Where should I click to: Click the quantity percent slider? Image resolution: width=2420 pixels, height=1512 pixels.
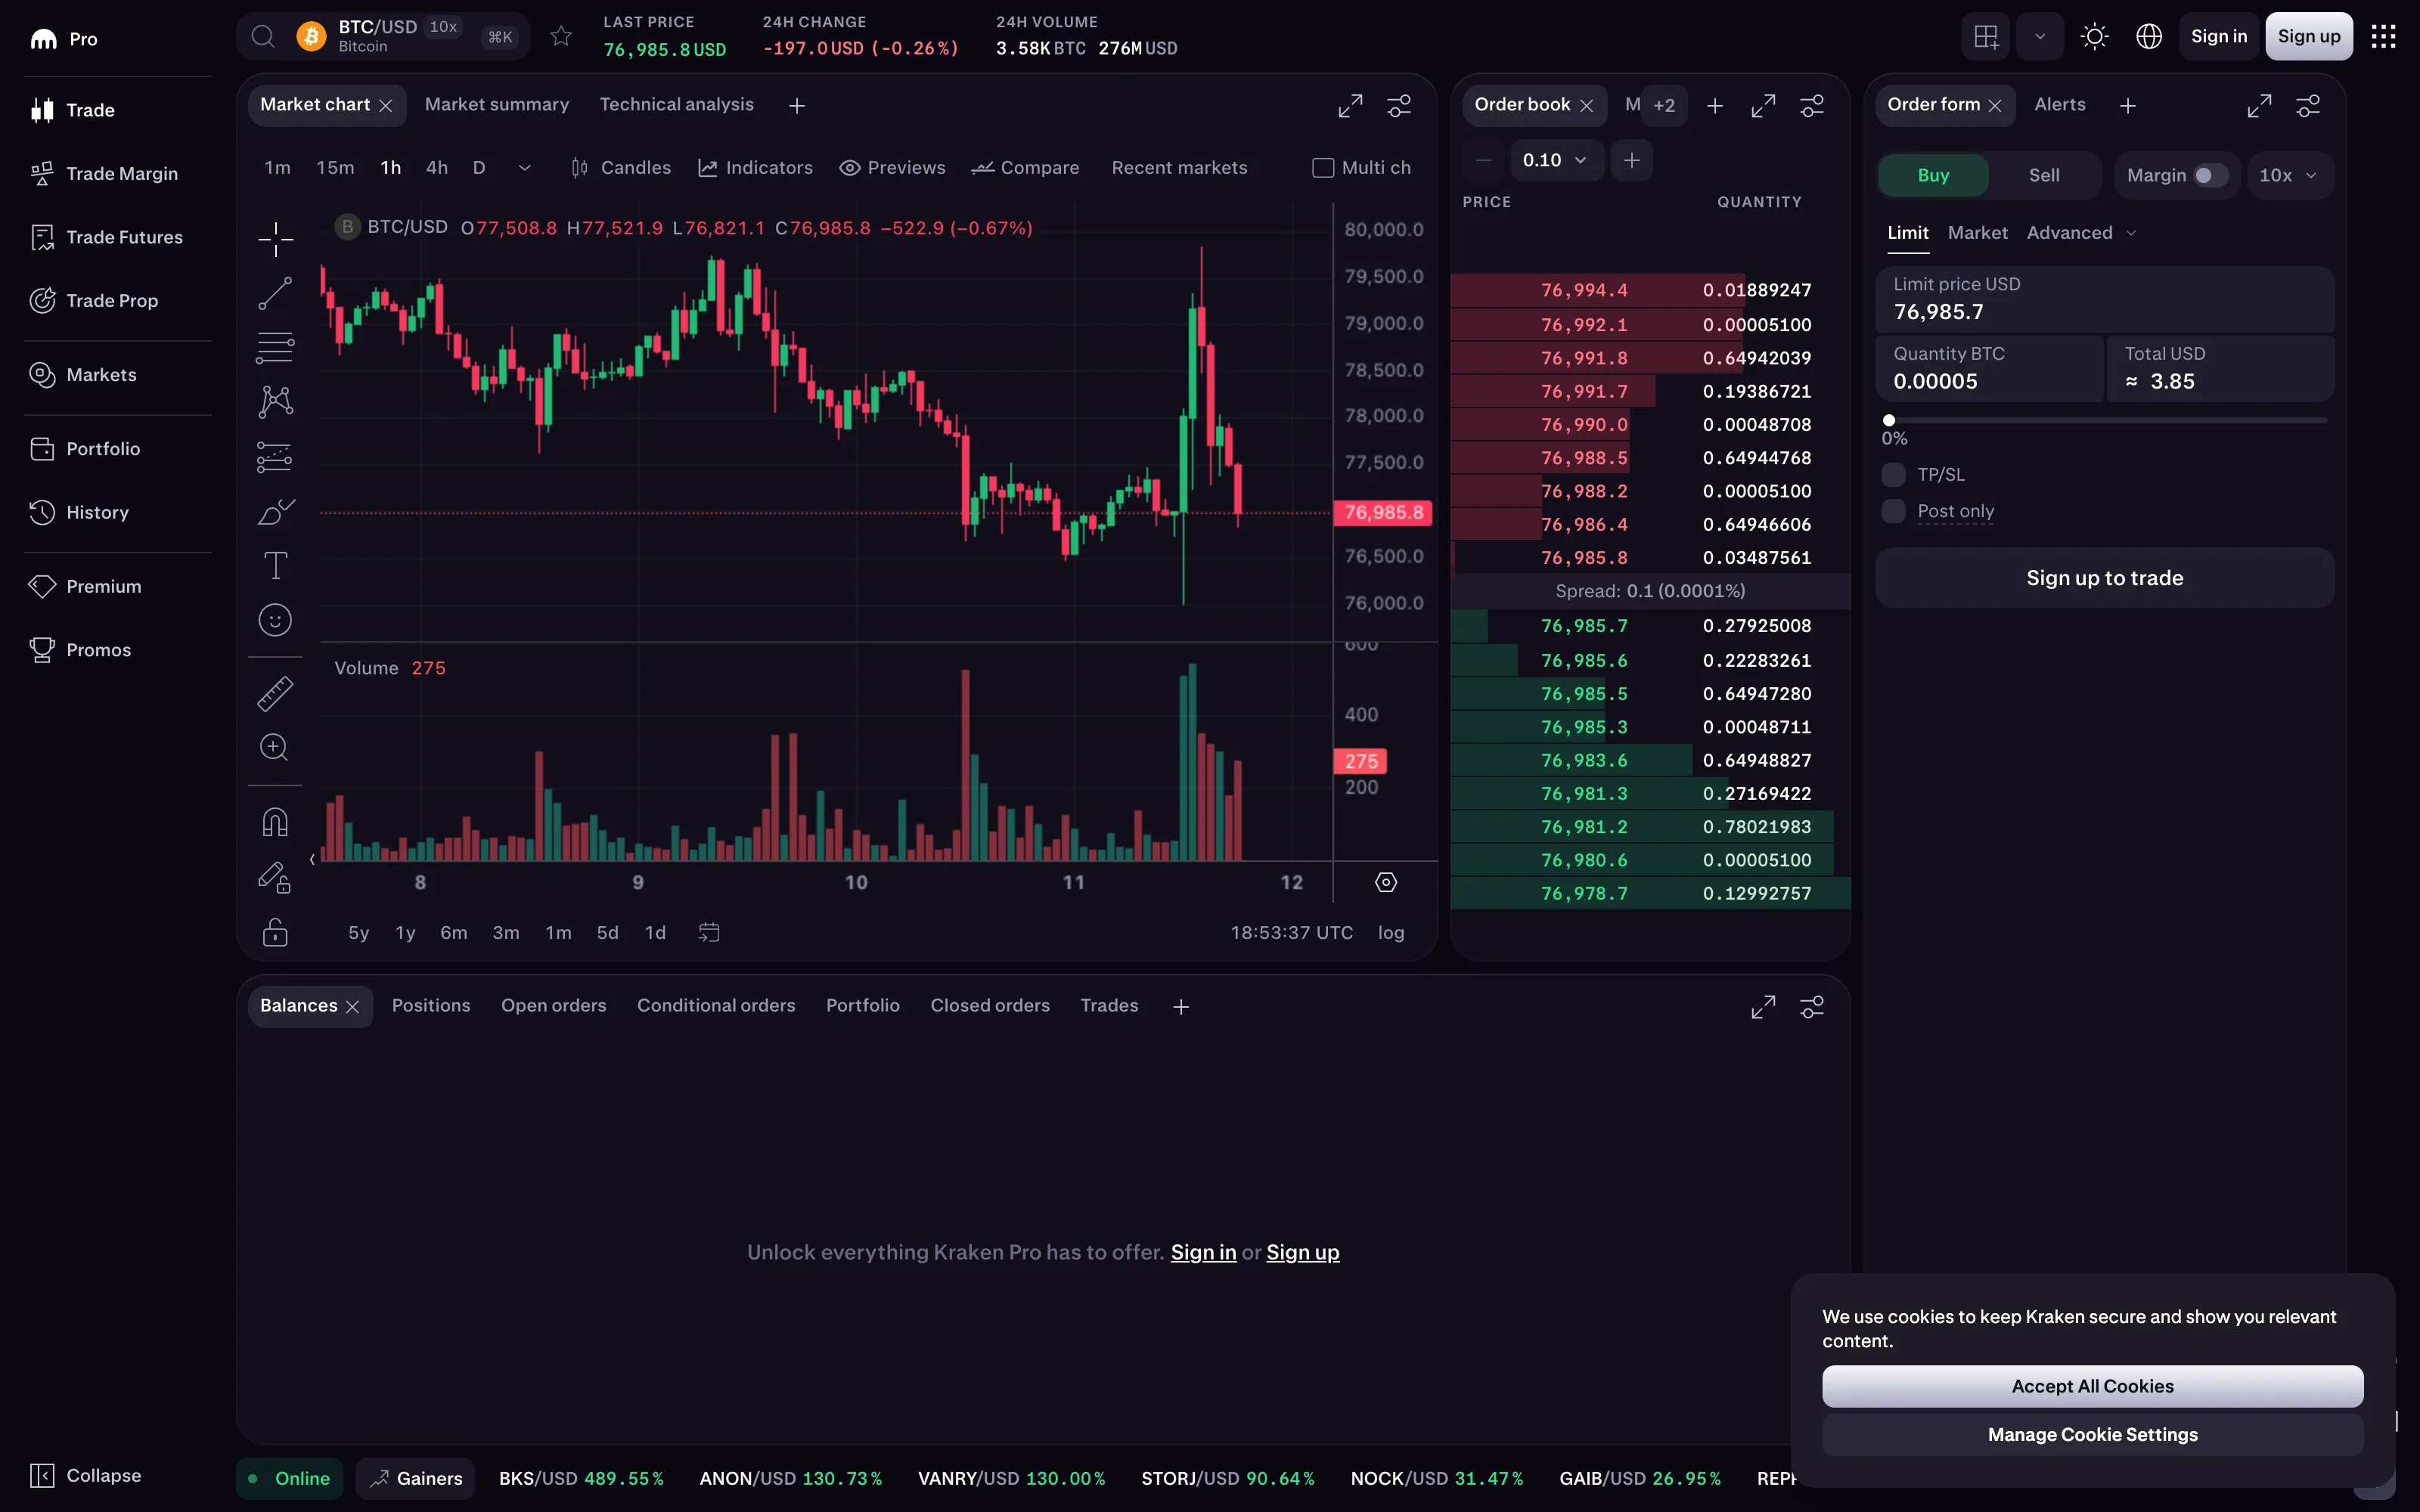click(x=2105, y=421)
